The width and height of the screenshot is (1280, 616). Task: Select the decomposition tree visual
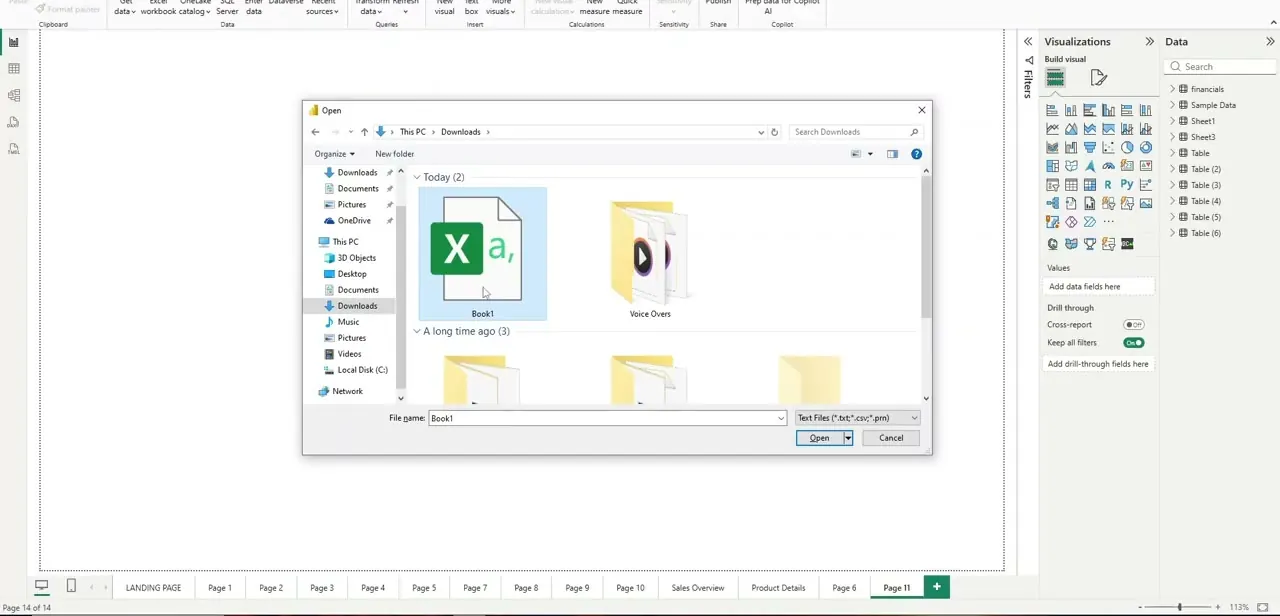pos(1052,203)
